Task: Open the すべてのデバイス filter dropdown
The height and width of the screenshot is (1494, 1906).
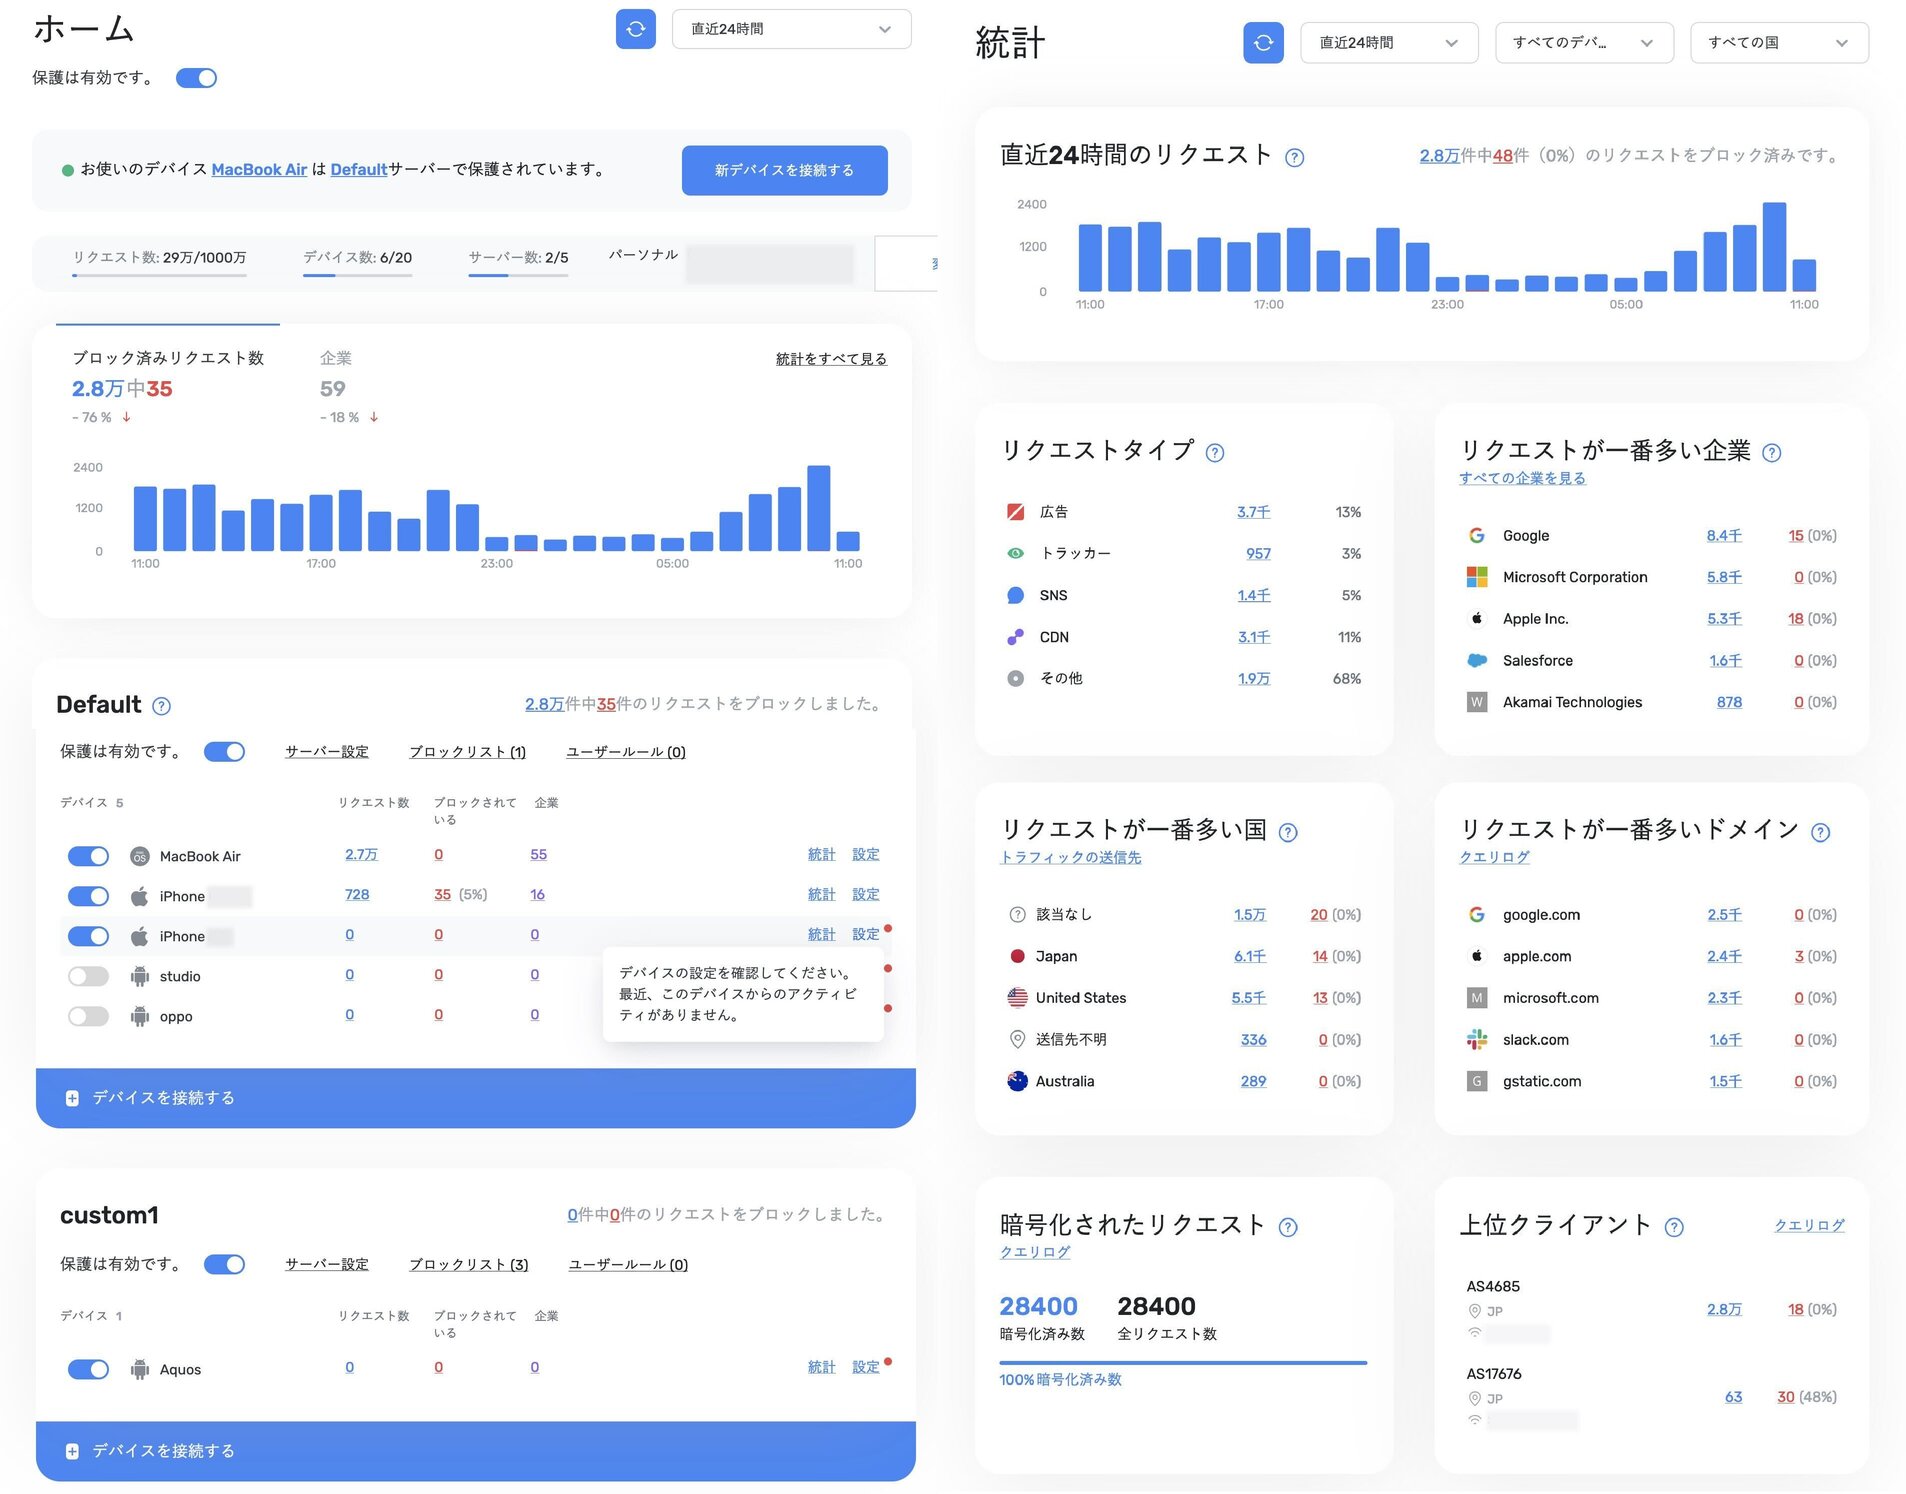Action: coord(1583,42)
